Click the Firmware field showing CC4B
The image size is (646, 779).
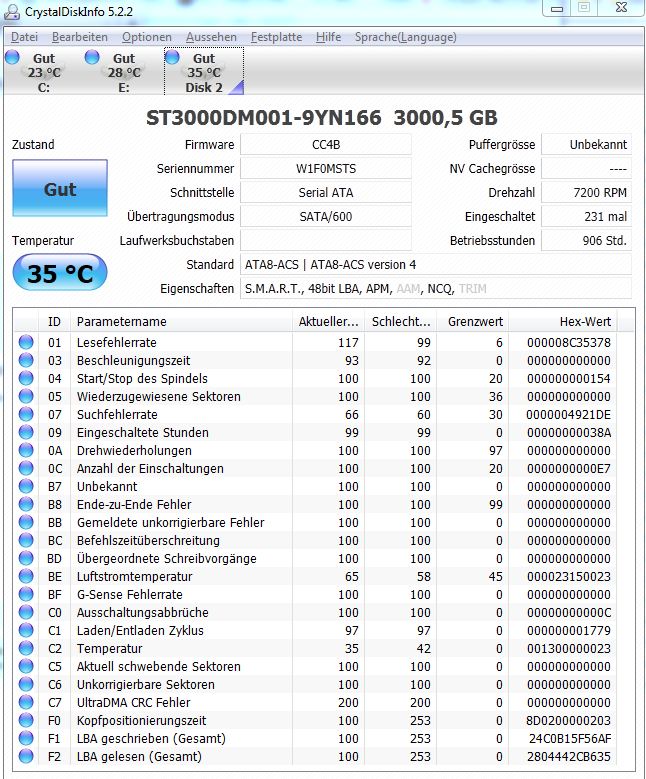326,145
